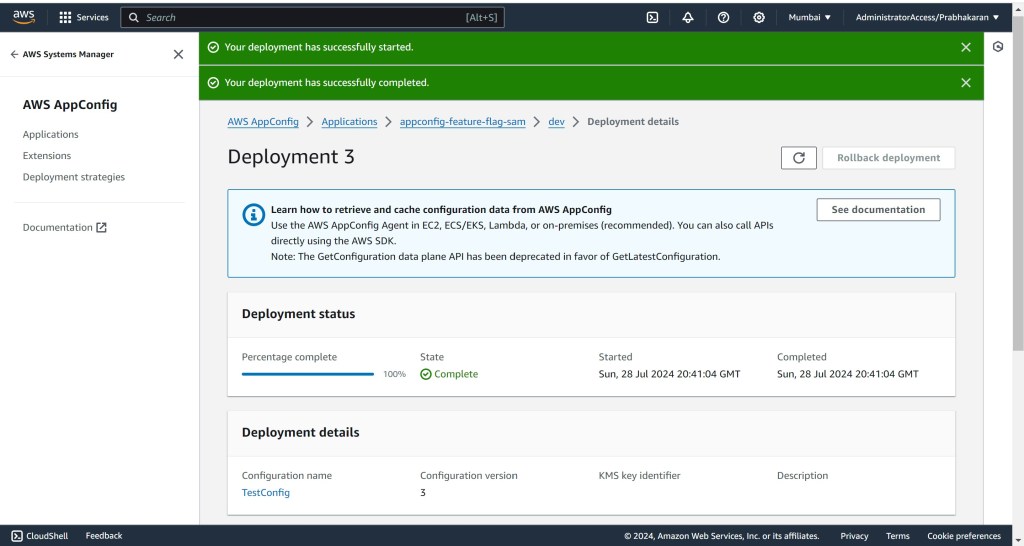
Task: Refresh the deployment details
Action: [797, 158]
